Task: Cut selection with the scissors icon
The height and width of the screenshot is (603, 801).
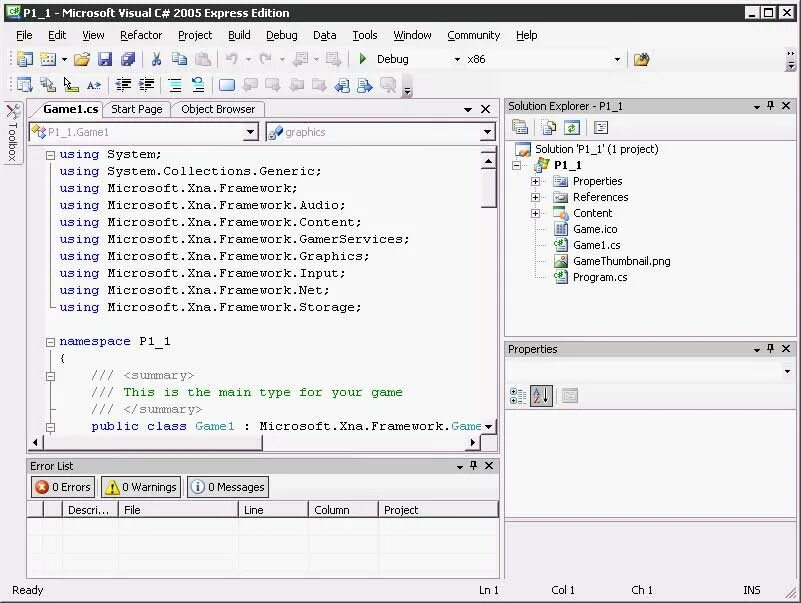Action: (x=156, y=59)
